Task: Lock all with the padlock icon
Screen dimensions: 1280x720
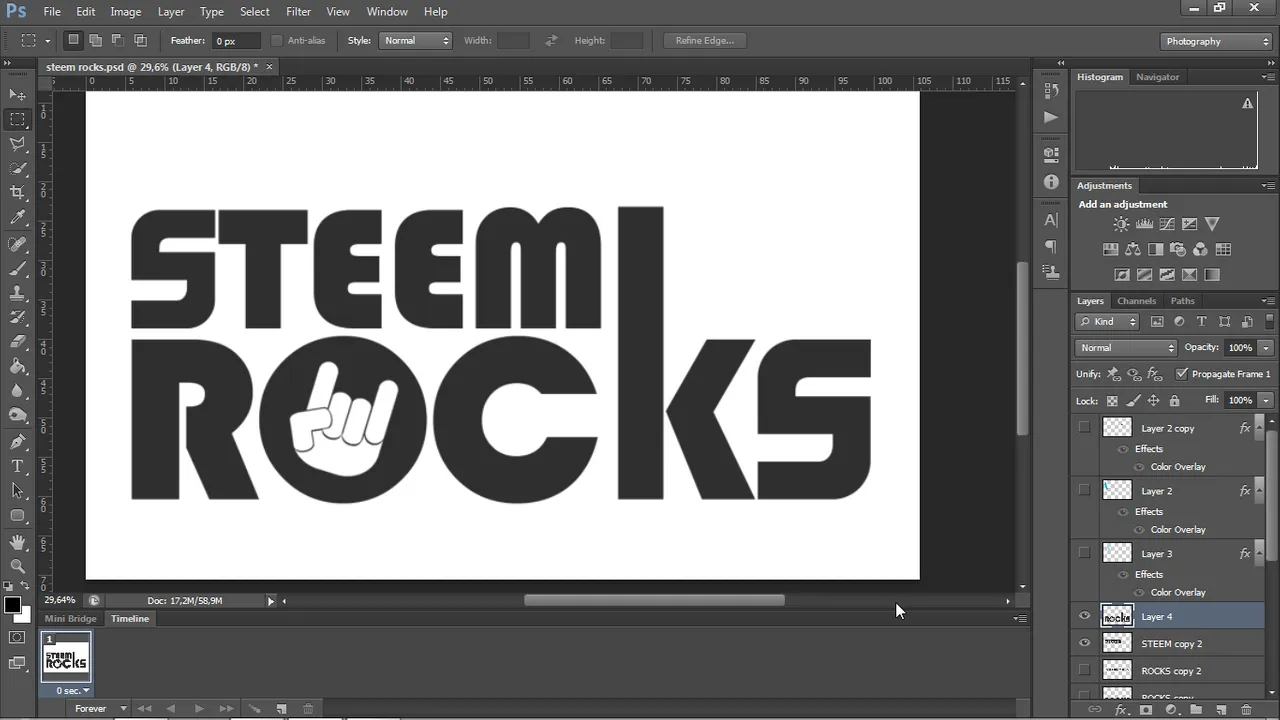Action: [1174, 400]
